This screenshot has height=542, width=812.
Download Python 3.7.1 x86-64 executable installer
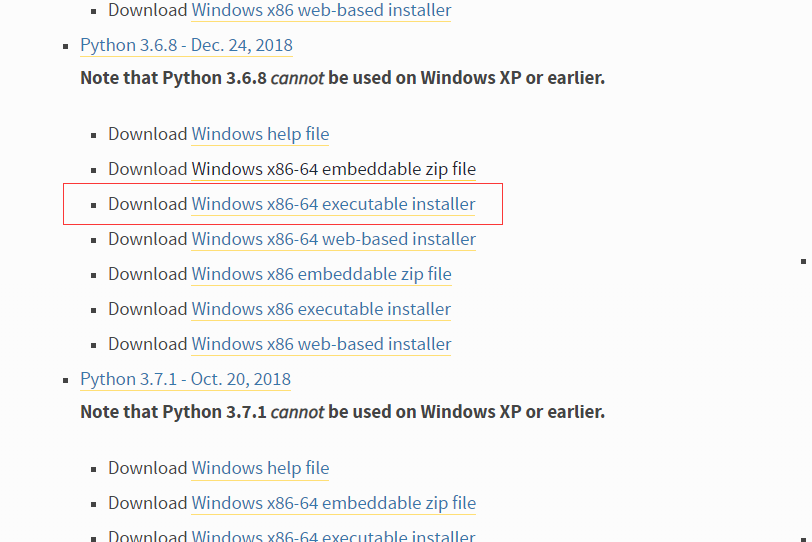pos(333,536)
